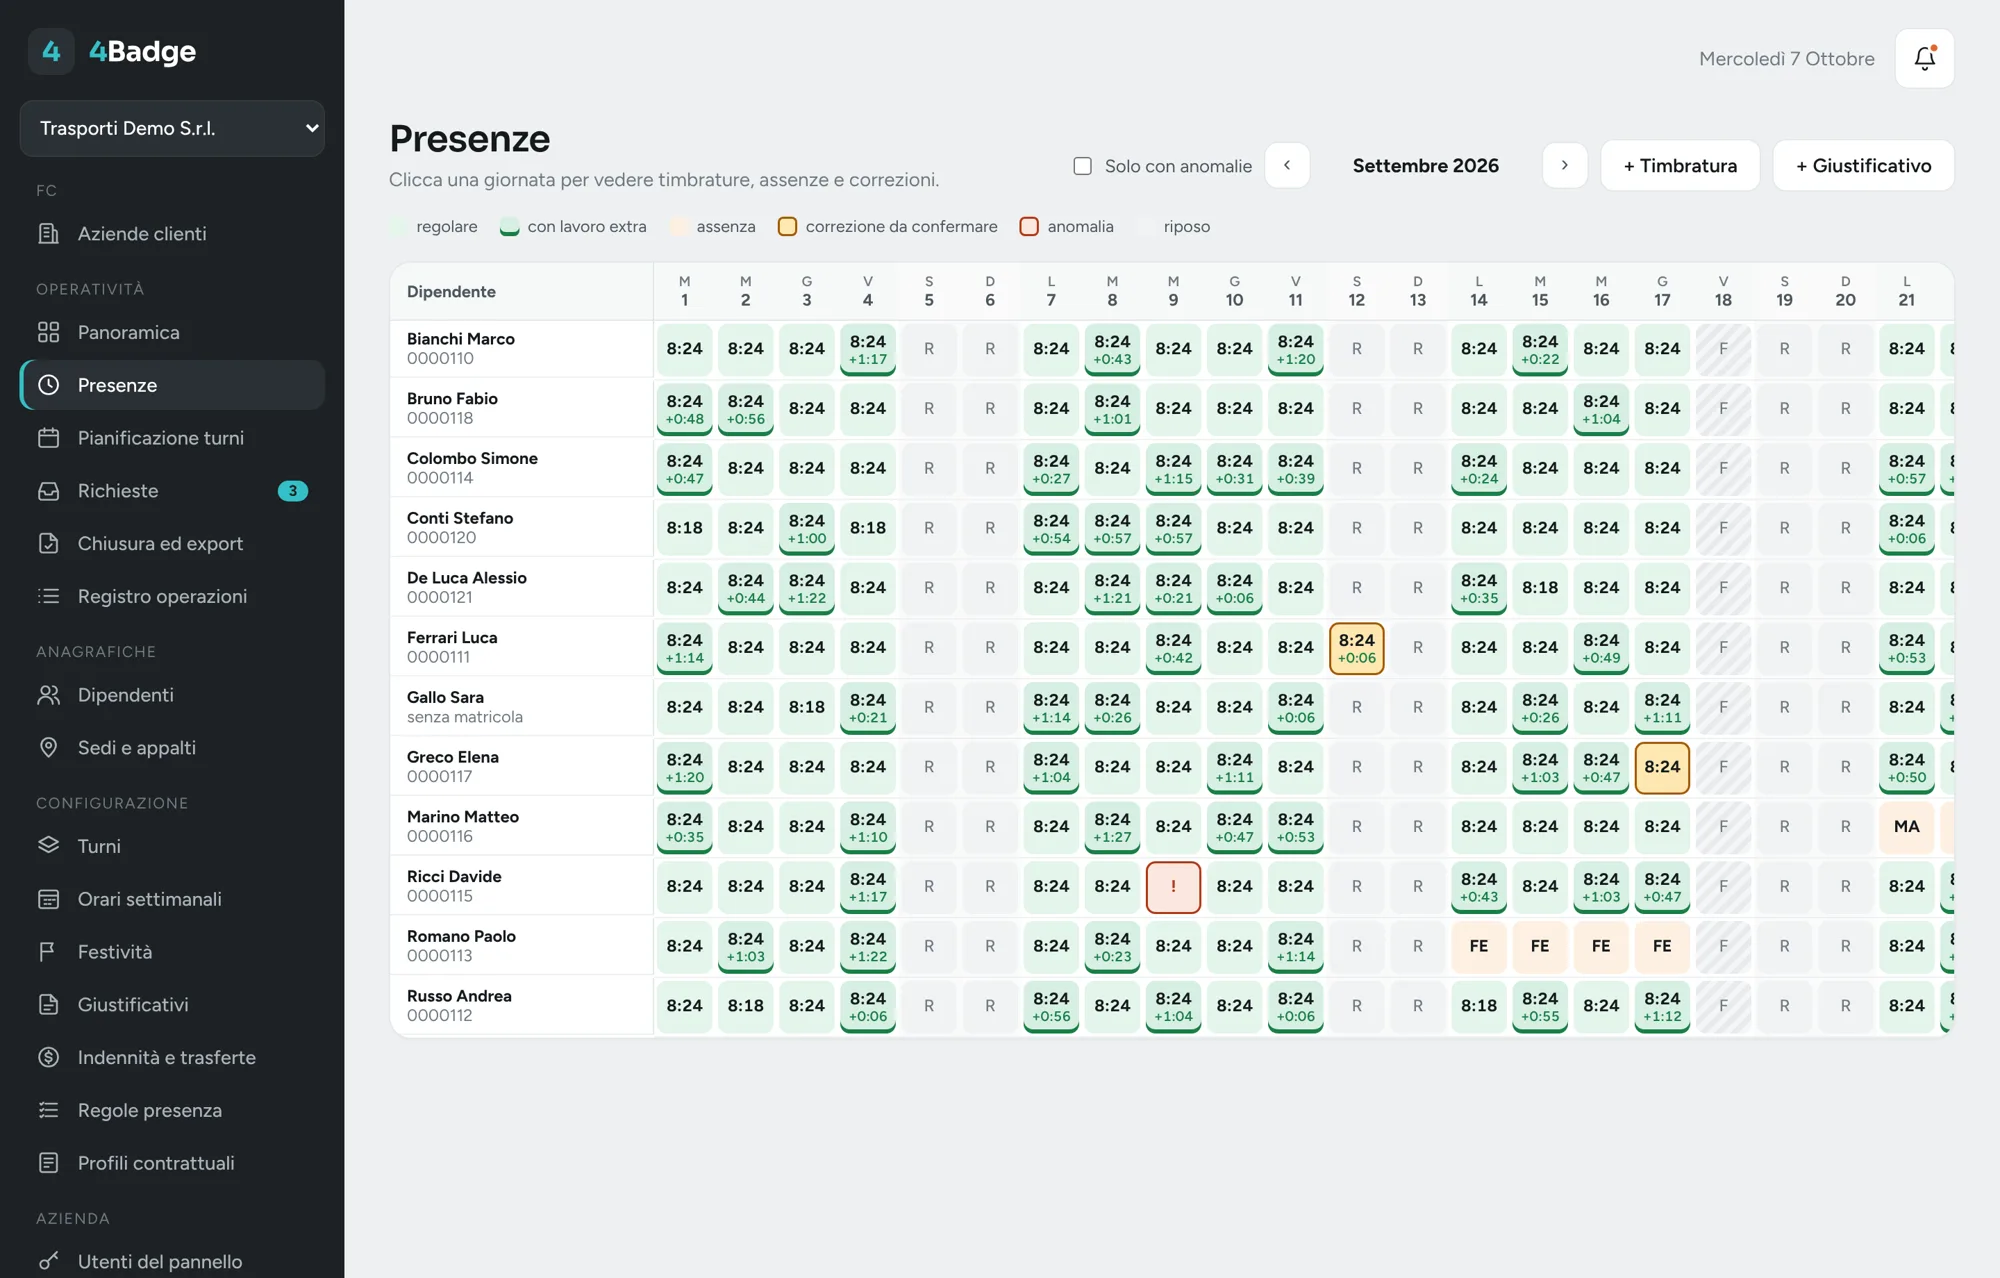Enable Solo con anomalie checkbox

(x=1082, y=166)
